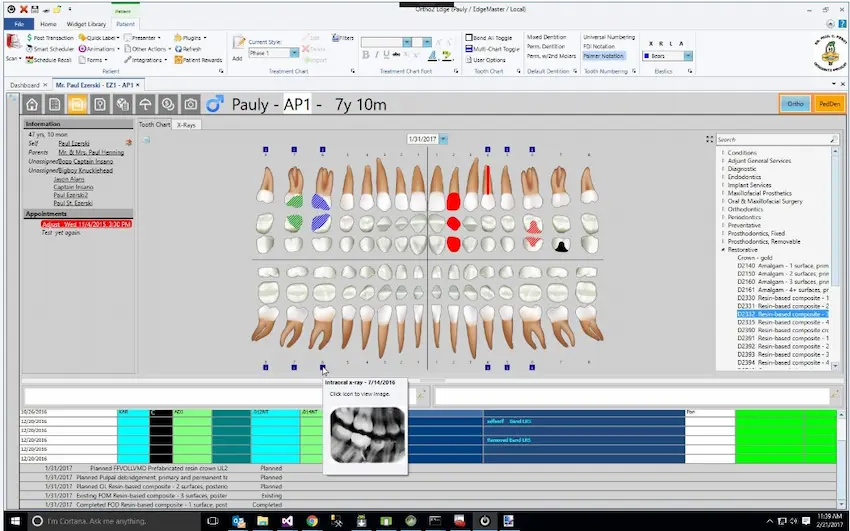Toggle the Ortho view button
This screenshot has height=531, width=850.
(795, 103)
